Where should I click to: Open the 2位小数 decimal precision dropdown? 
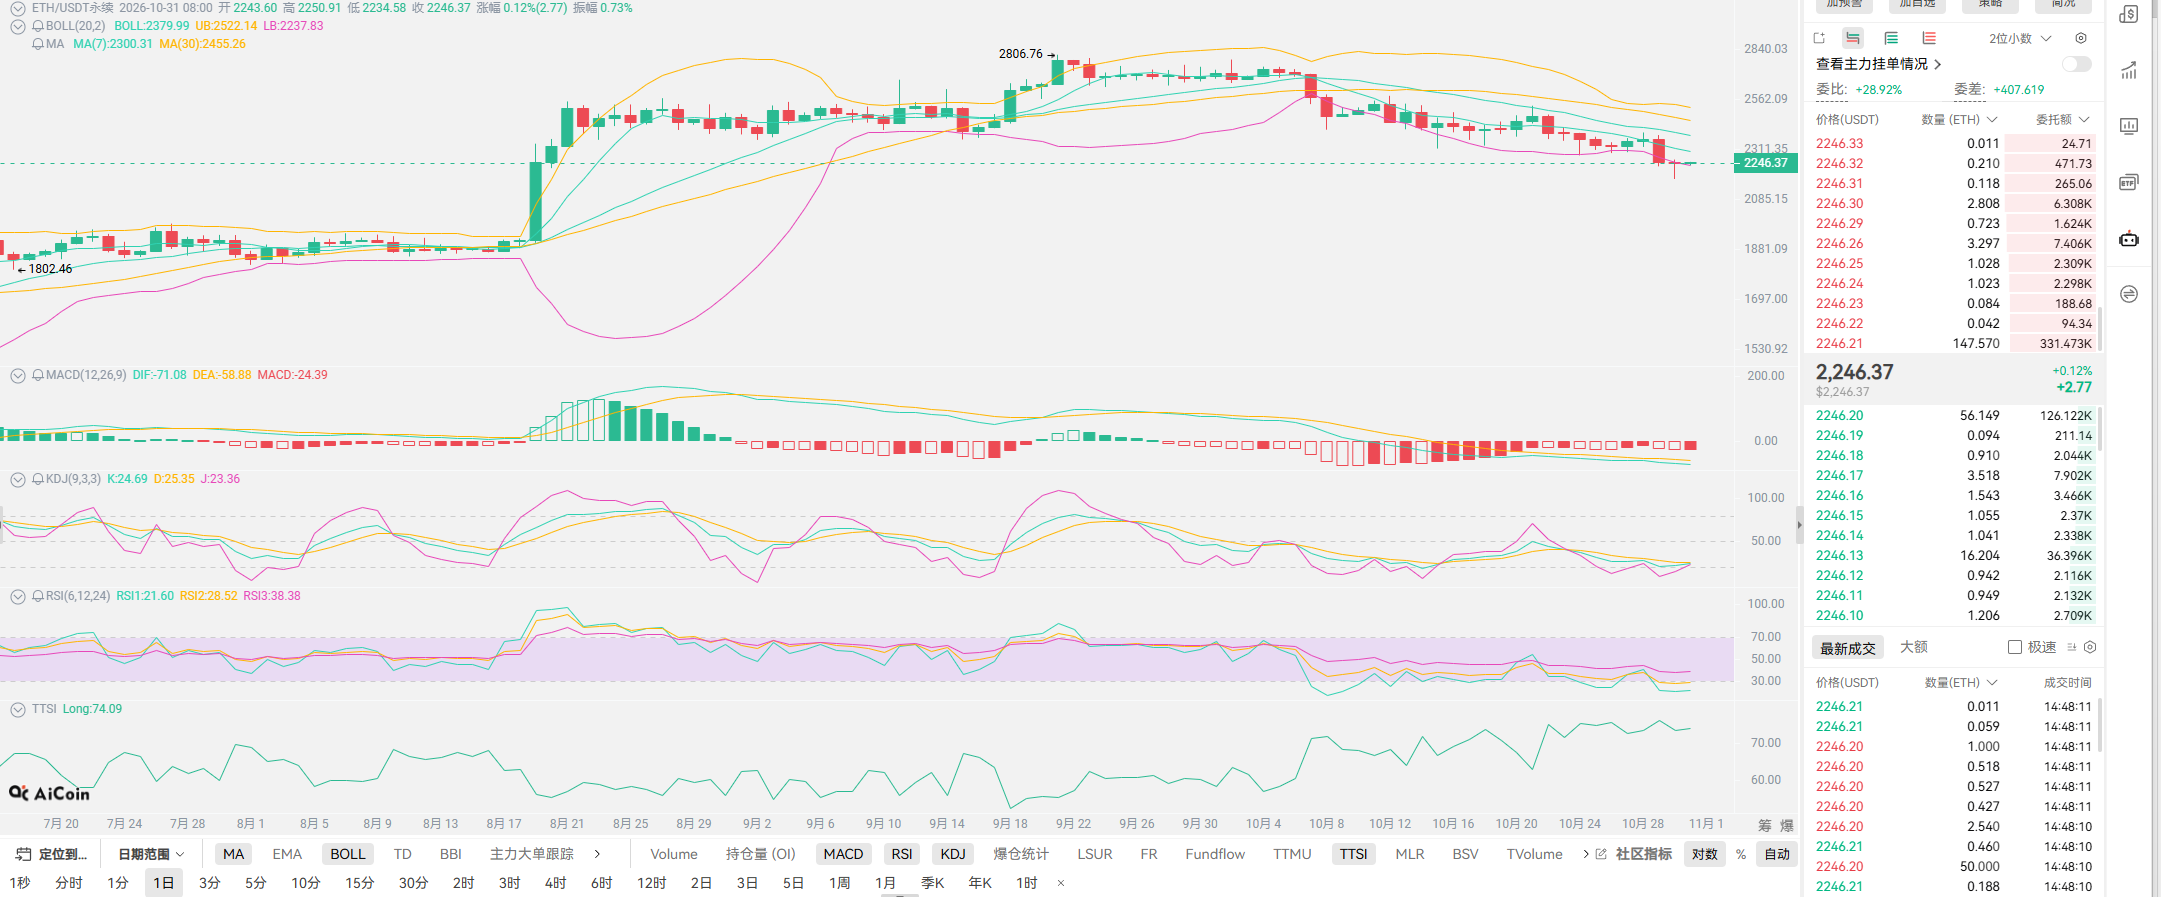point(2020,38)
